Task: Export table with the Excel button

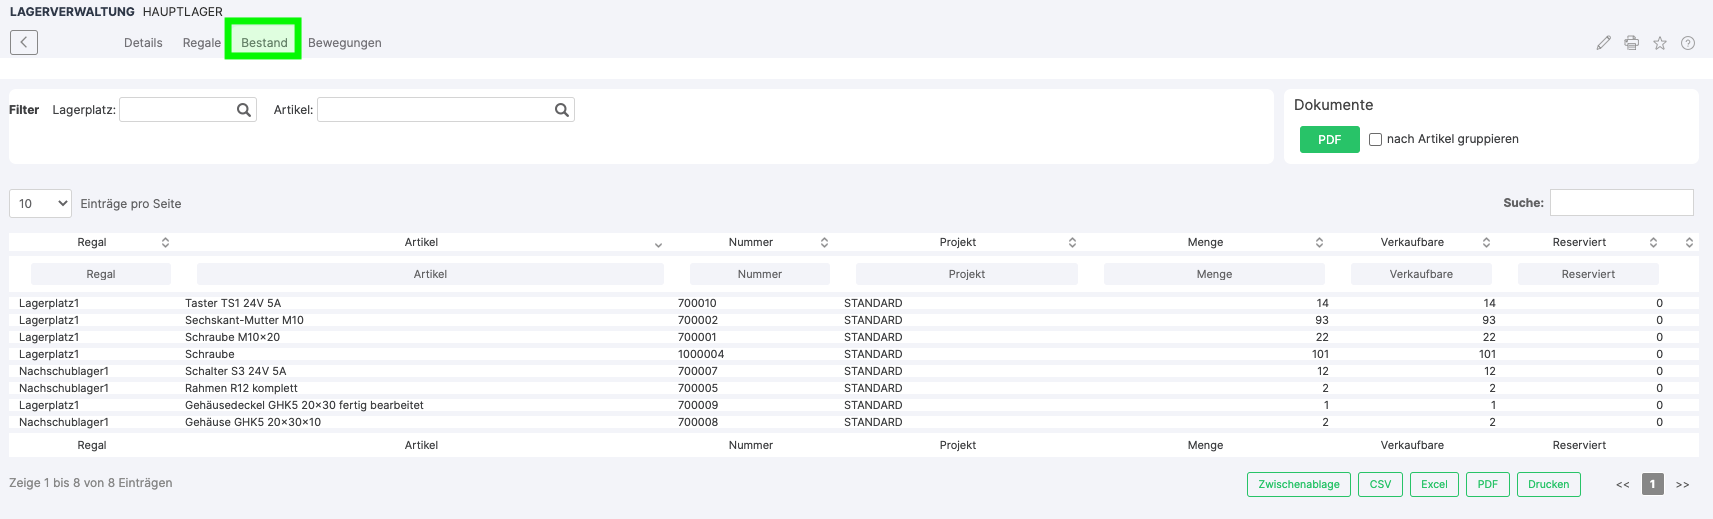Action: coord(1434,484)
